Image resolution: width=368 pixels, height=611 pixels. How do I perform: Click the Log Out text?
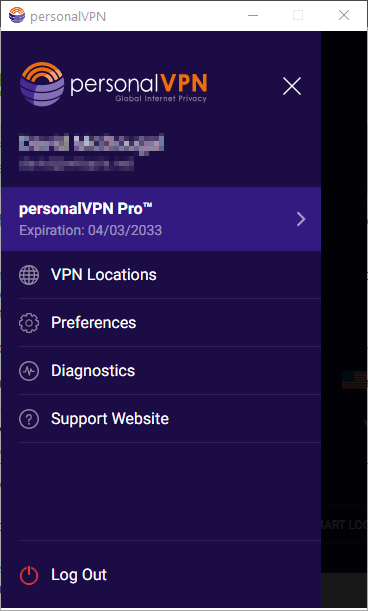79,575
